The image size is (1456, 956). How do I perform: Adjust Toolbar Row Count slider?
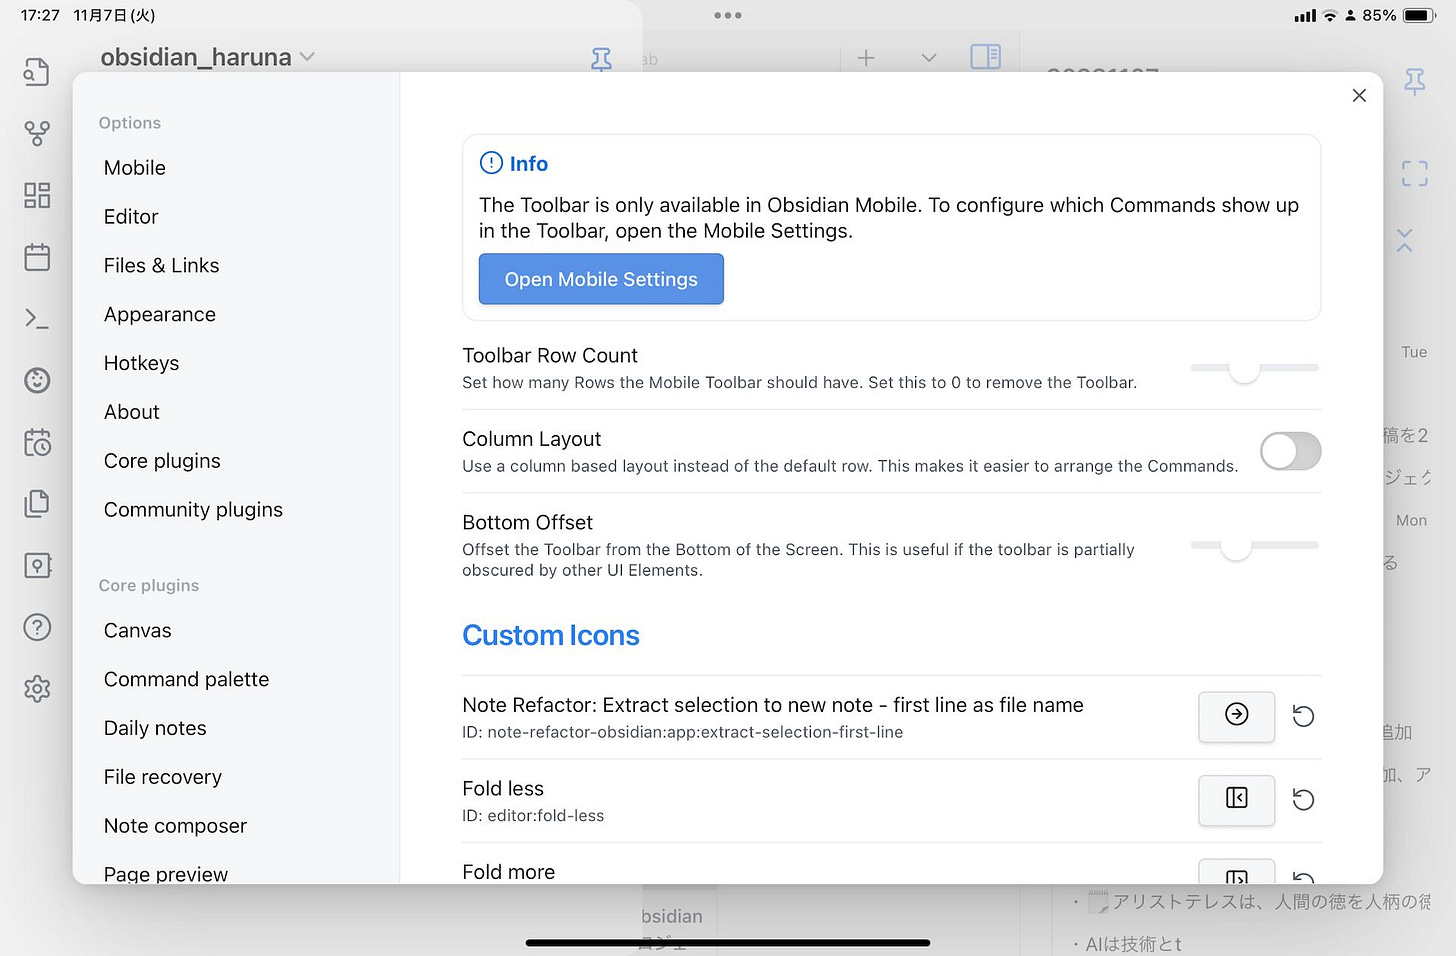[x=1254, y=368]
